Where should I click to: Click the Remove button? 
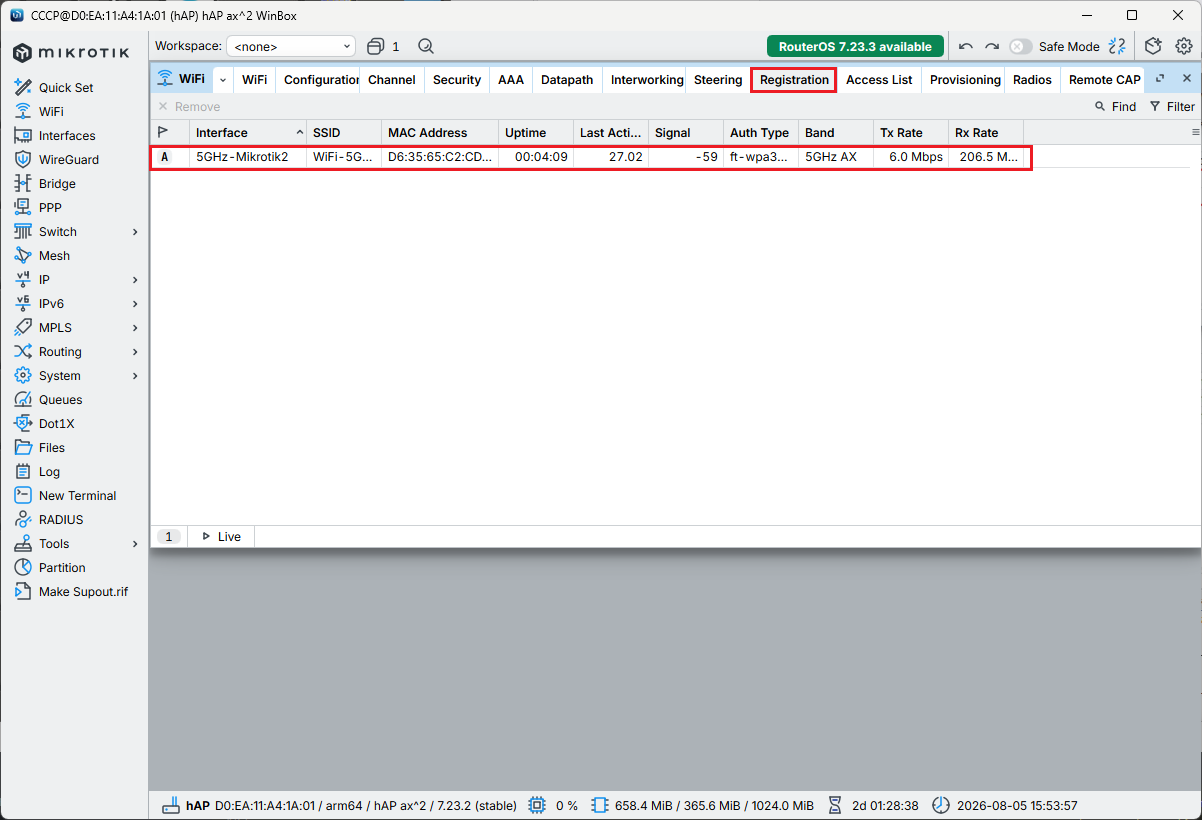pyautogui.click(x=189, y=107)
